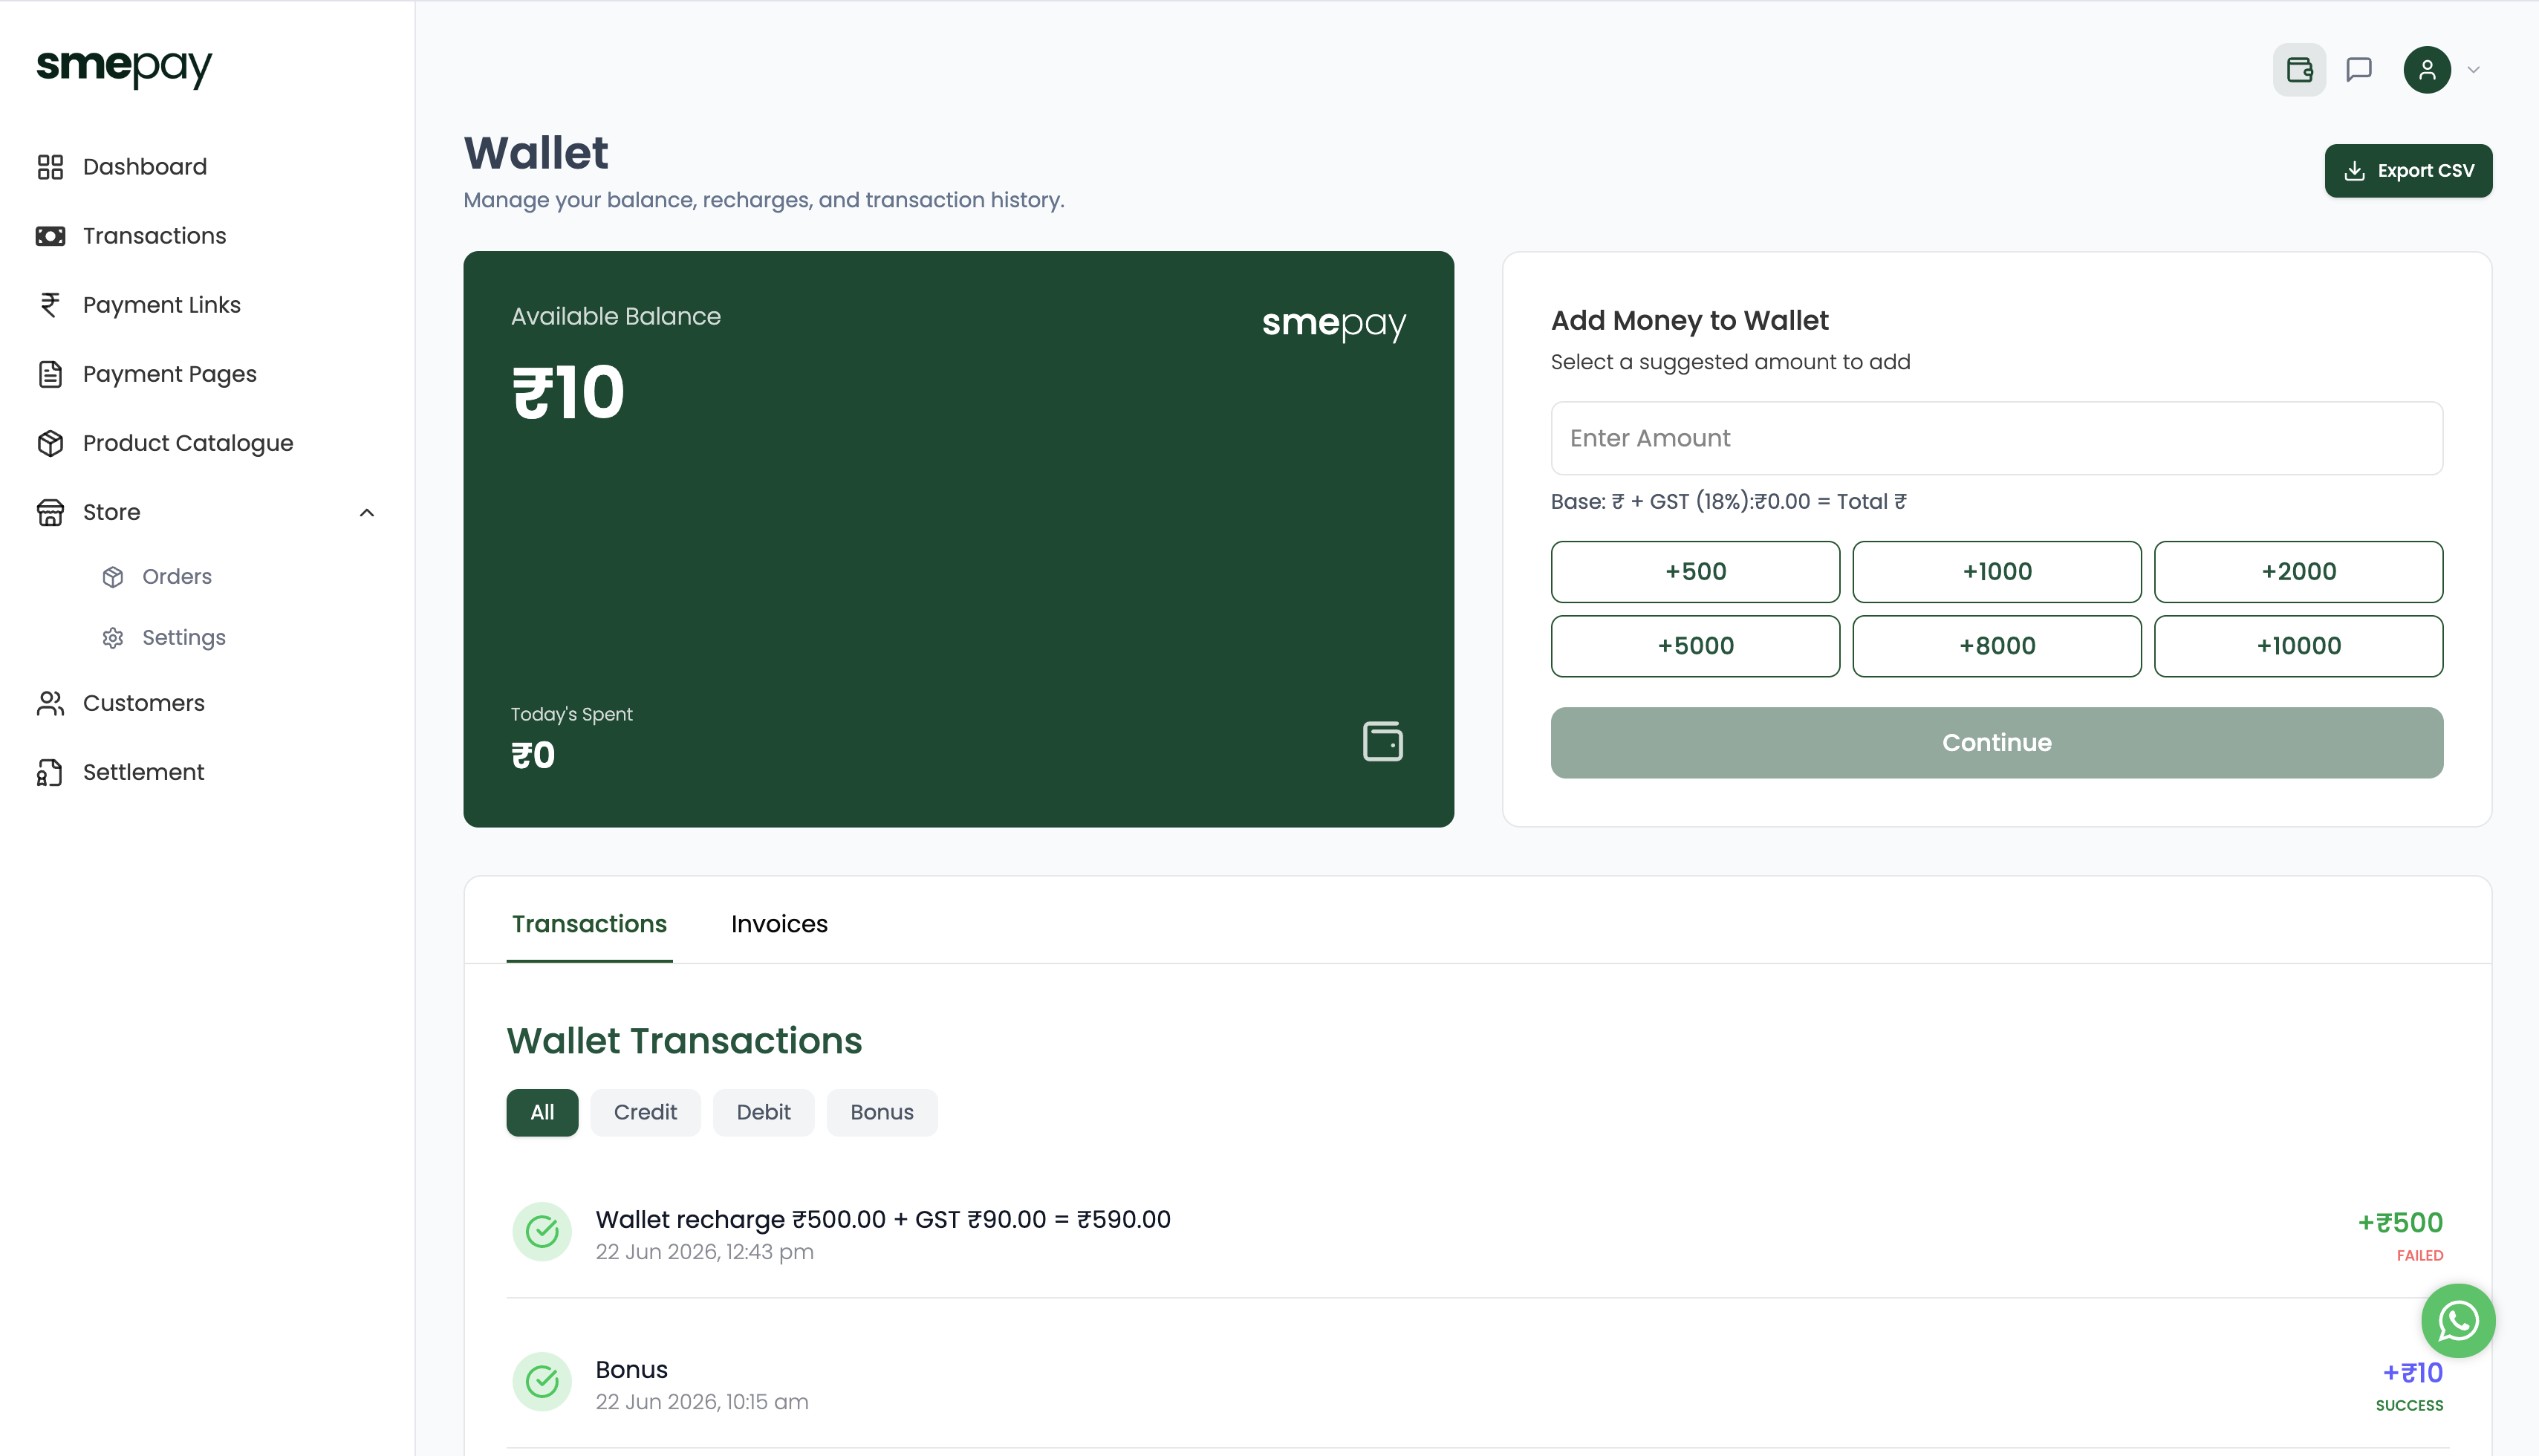Click the 22 Jun 2026, 10:15 am timestamp
Image resolution: width=2539 pixels, height=1456 pixels.
(x=702, y=1402)
